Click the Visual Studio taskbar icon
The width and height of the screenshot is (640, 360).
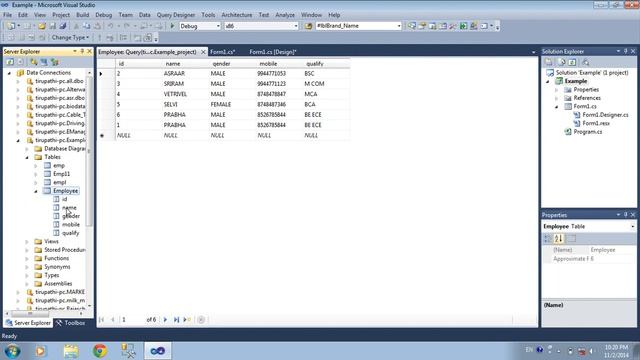[x=158, y=351]
